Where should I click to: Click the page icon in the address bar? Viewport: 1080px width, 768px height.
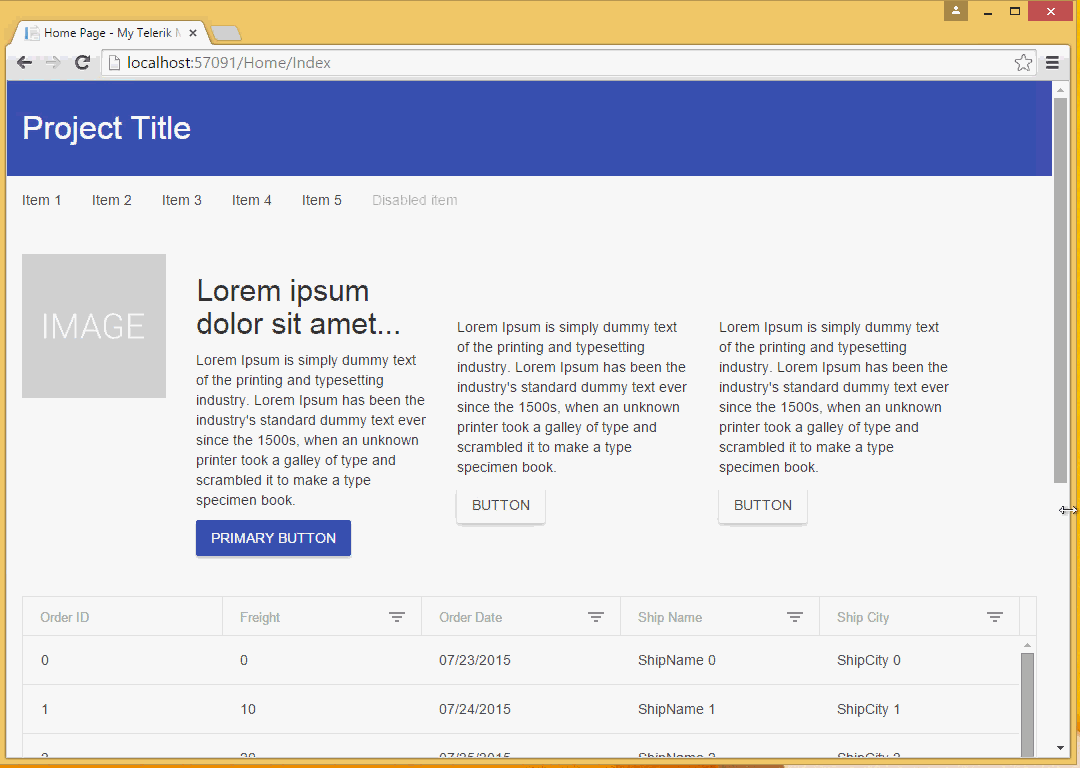(x=113, y=62)
